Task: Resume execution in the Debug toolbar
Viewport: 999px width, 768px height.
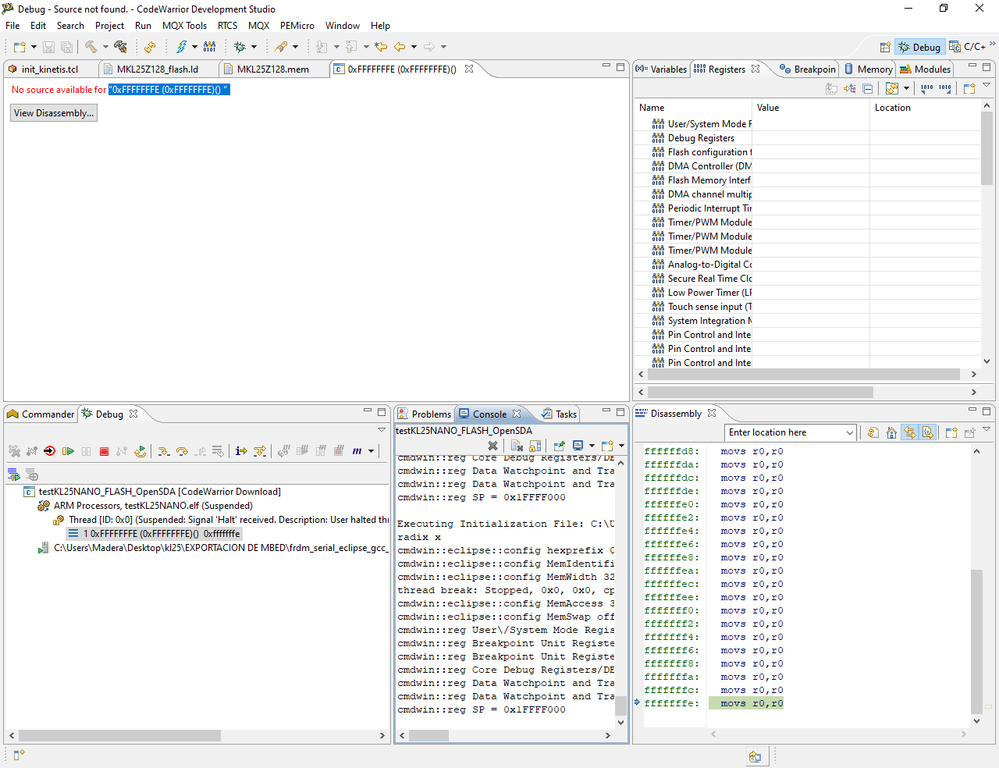Action: [x=66, y=452]
